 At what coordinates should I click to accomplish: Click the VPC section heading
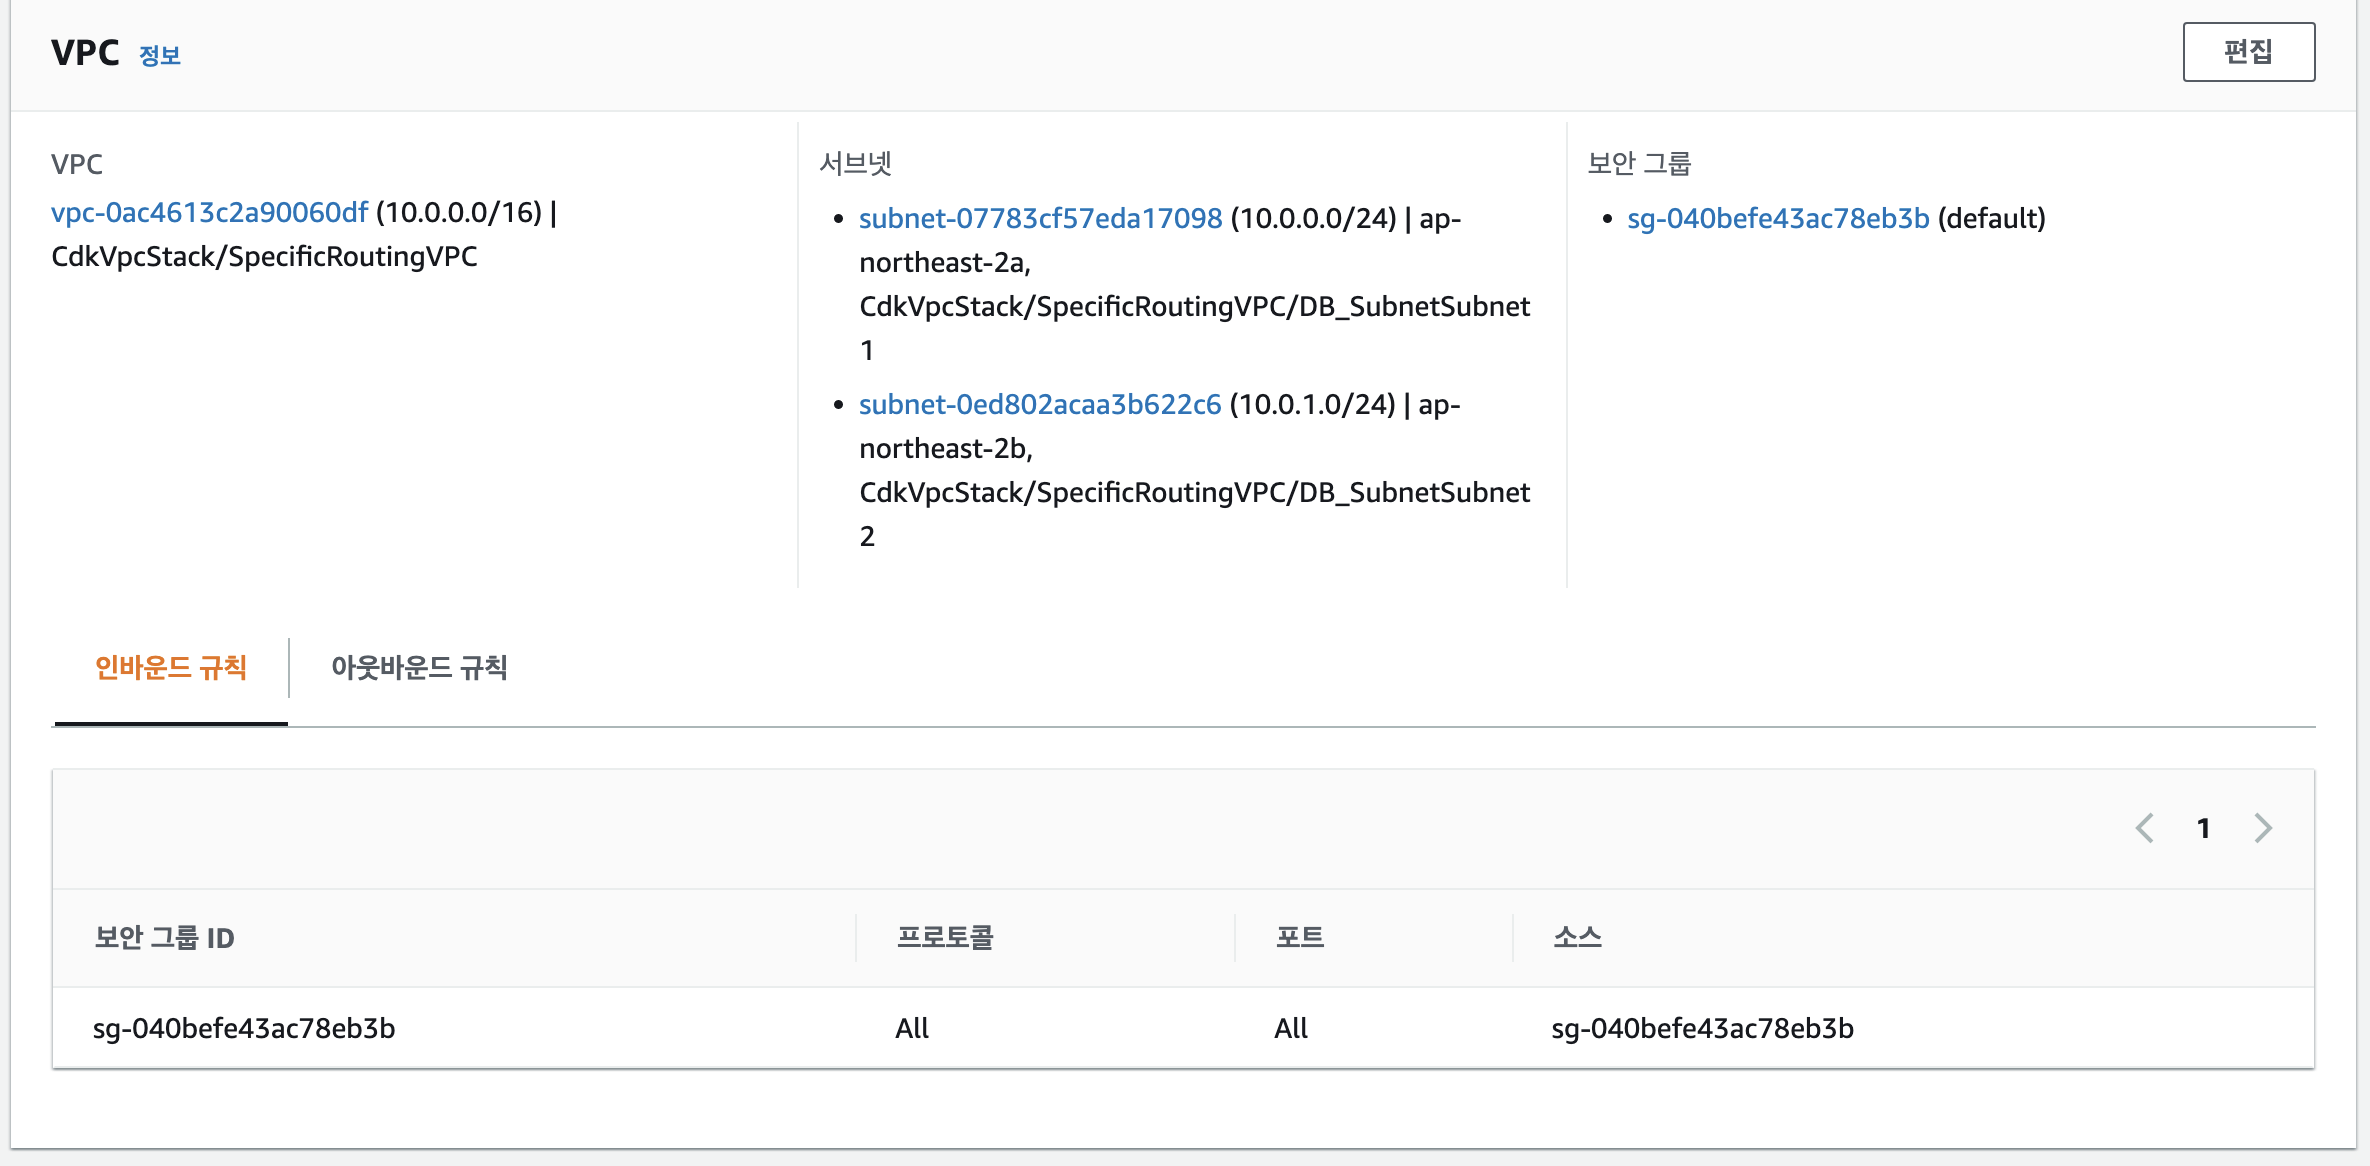[85, 53]
